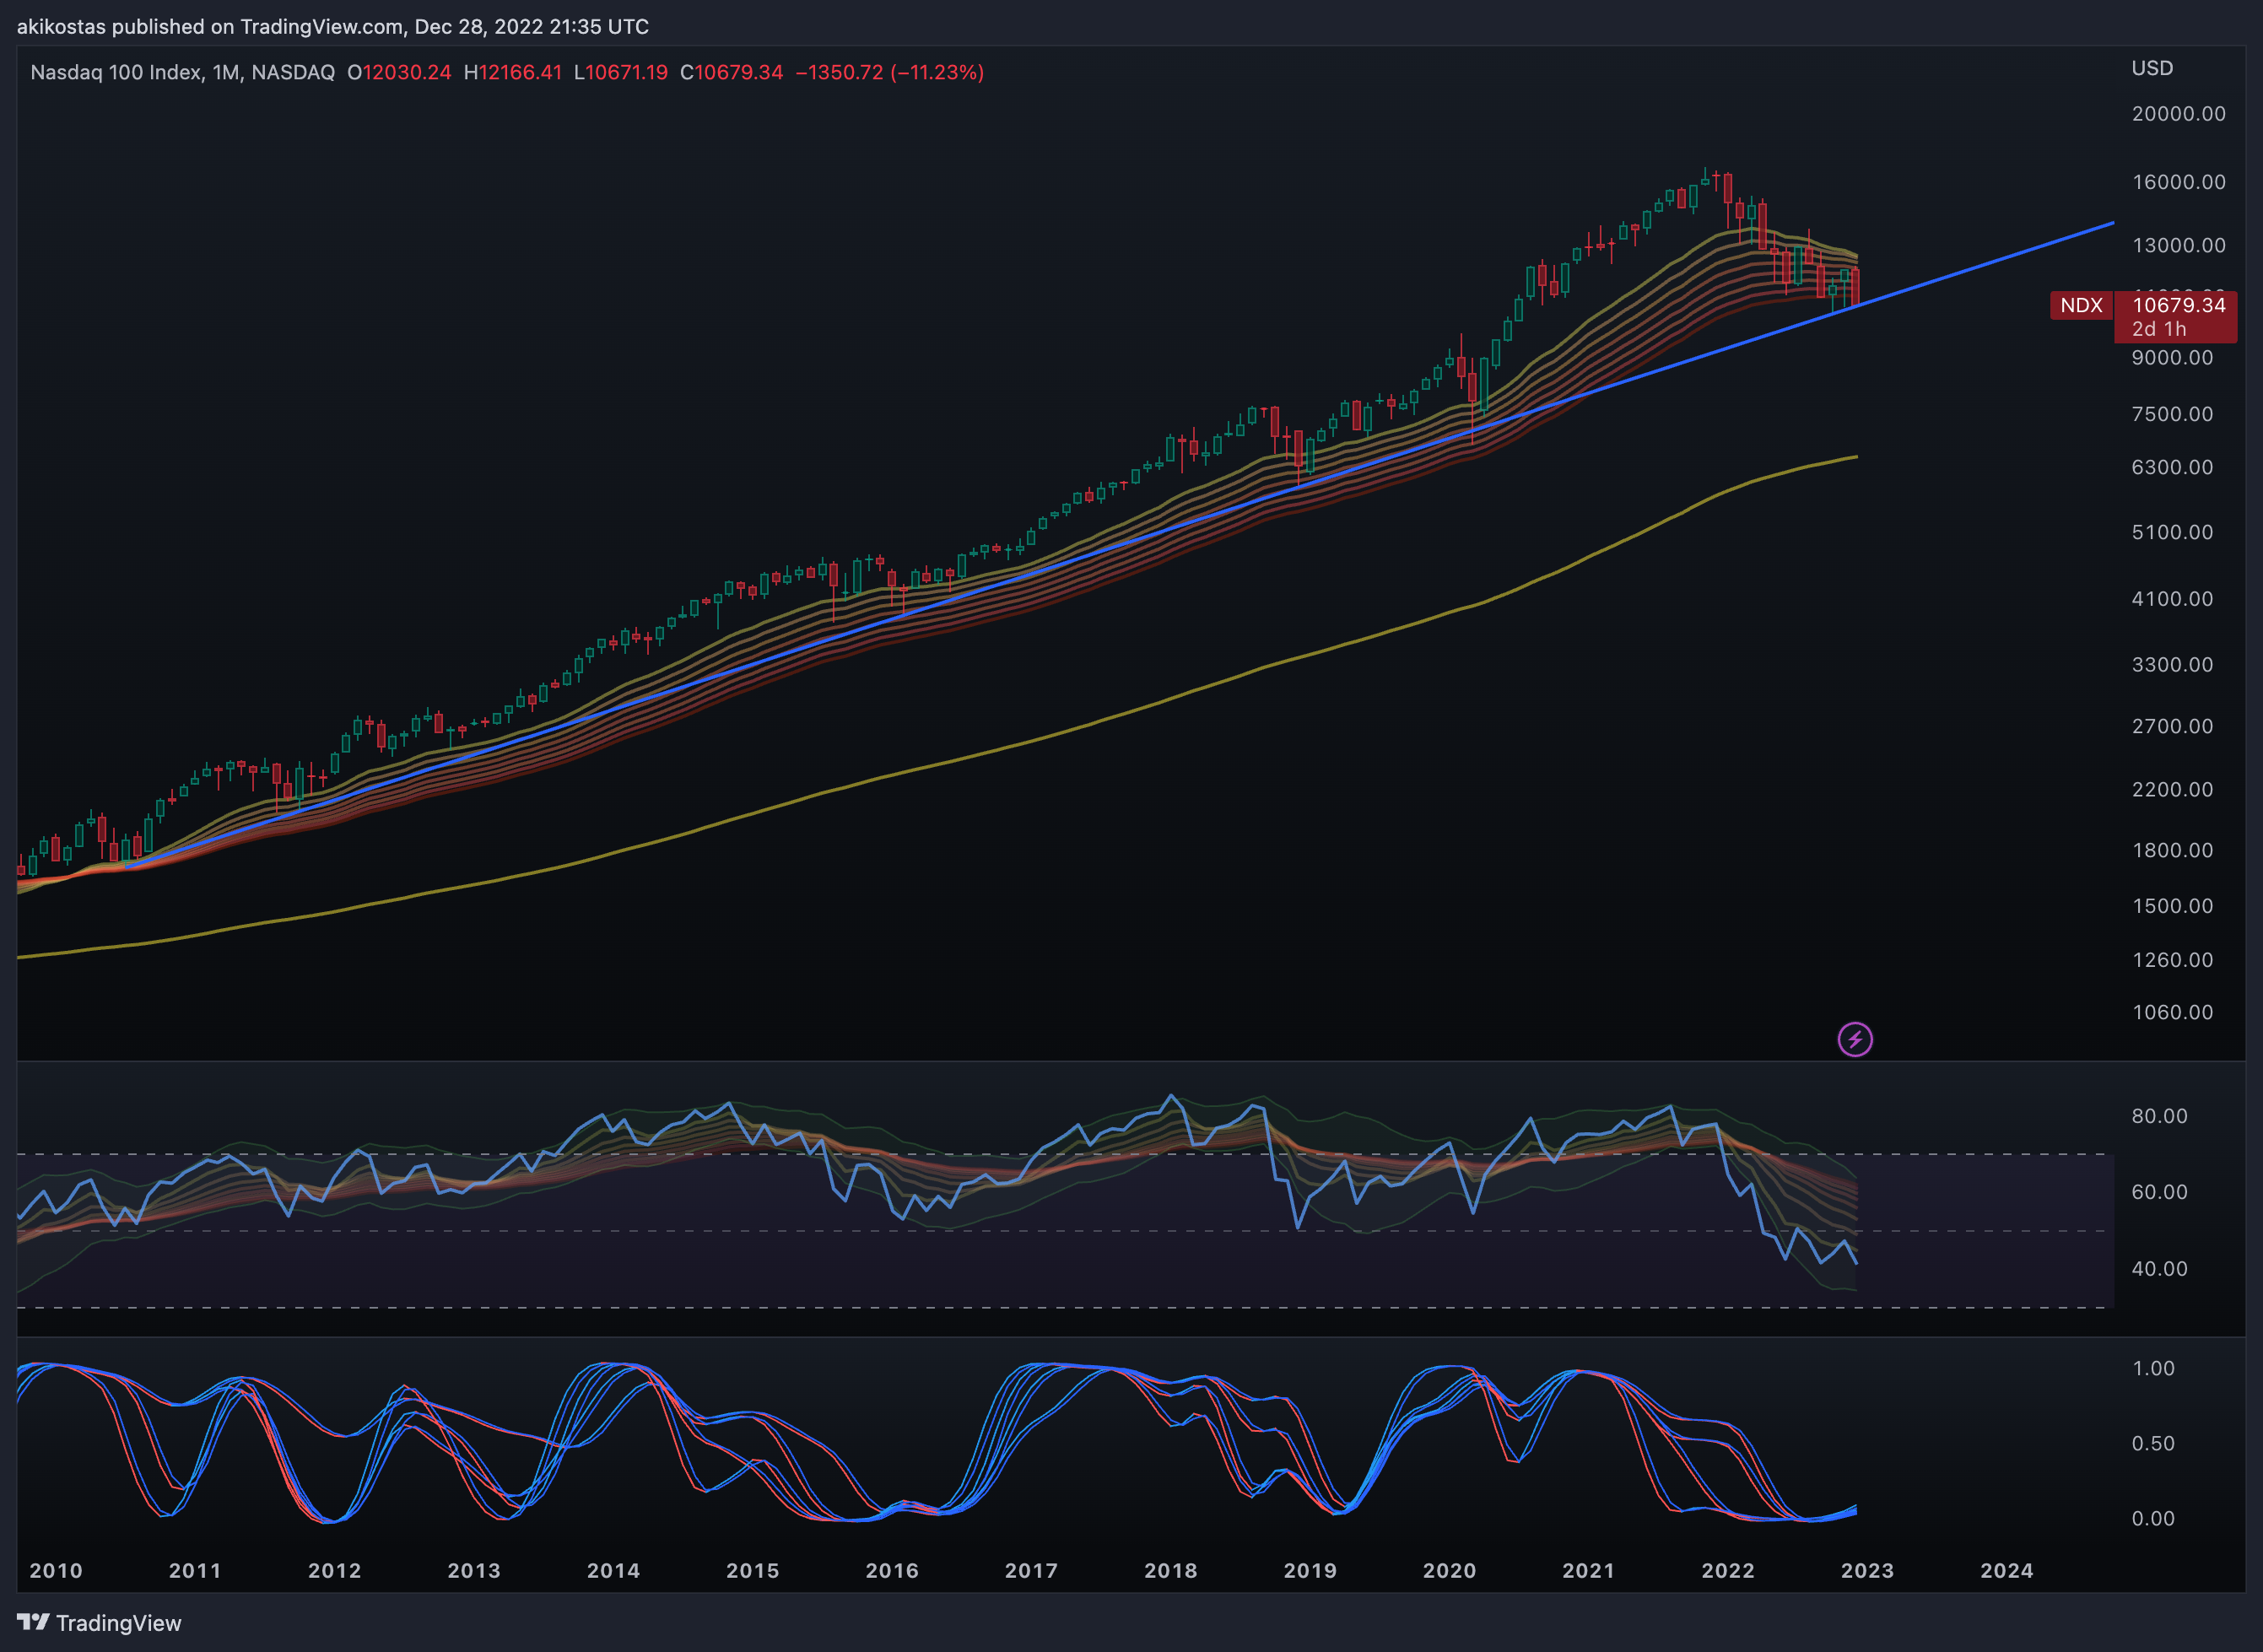Click the USD currency label
This screenshot has width=2263, height=1652.
coord(2152,68)
